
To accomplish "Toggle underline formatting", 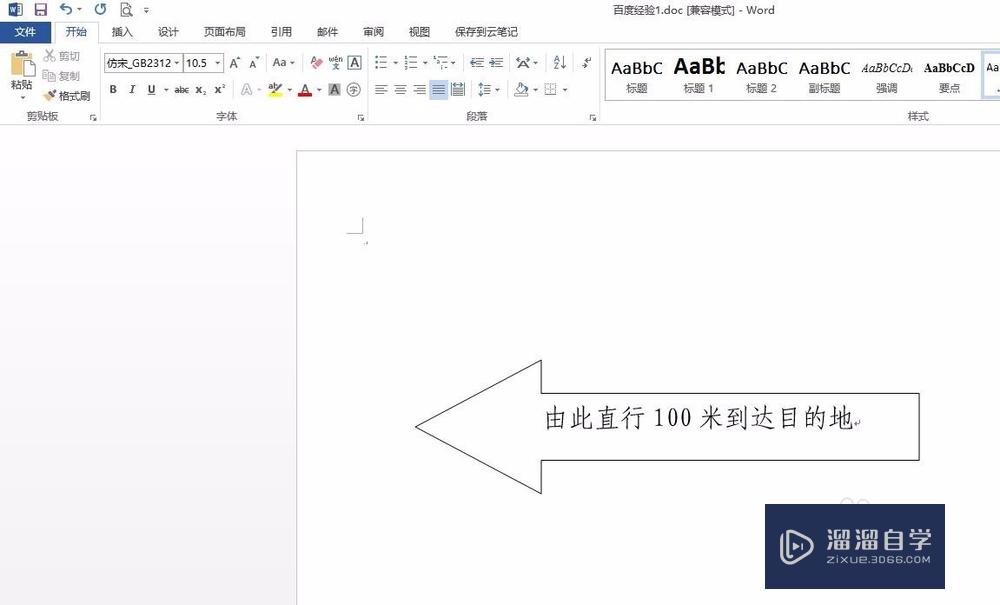I will [x=150, y=90].
